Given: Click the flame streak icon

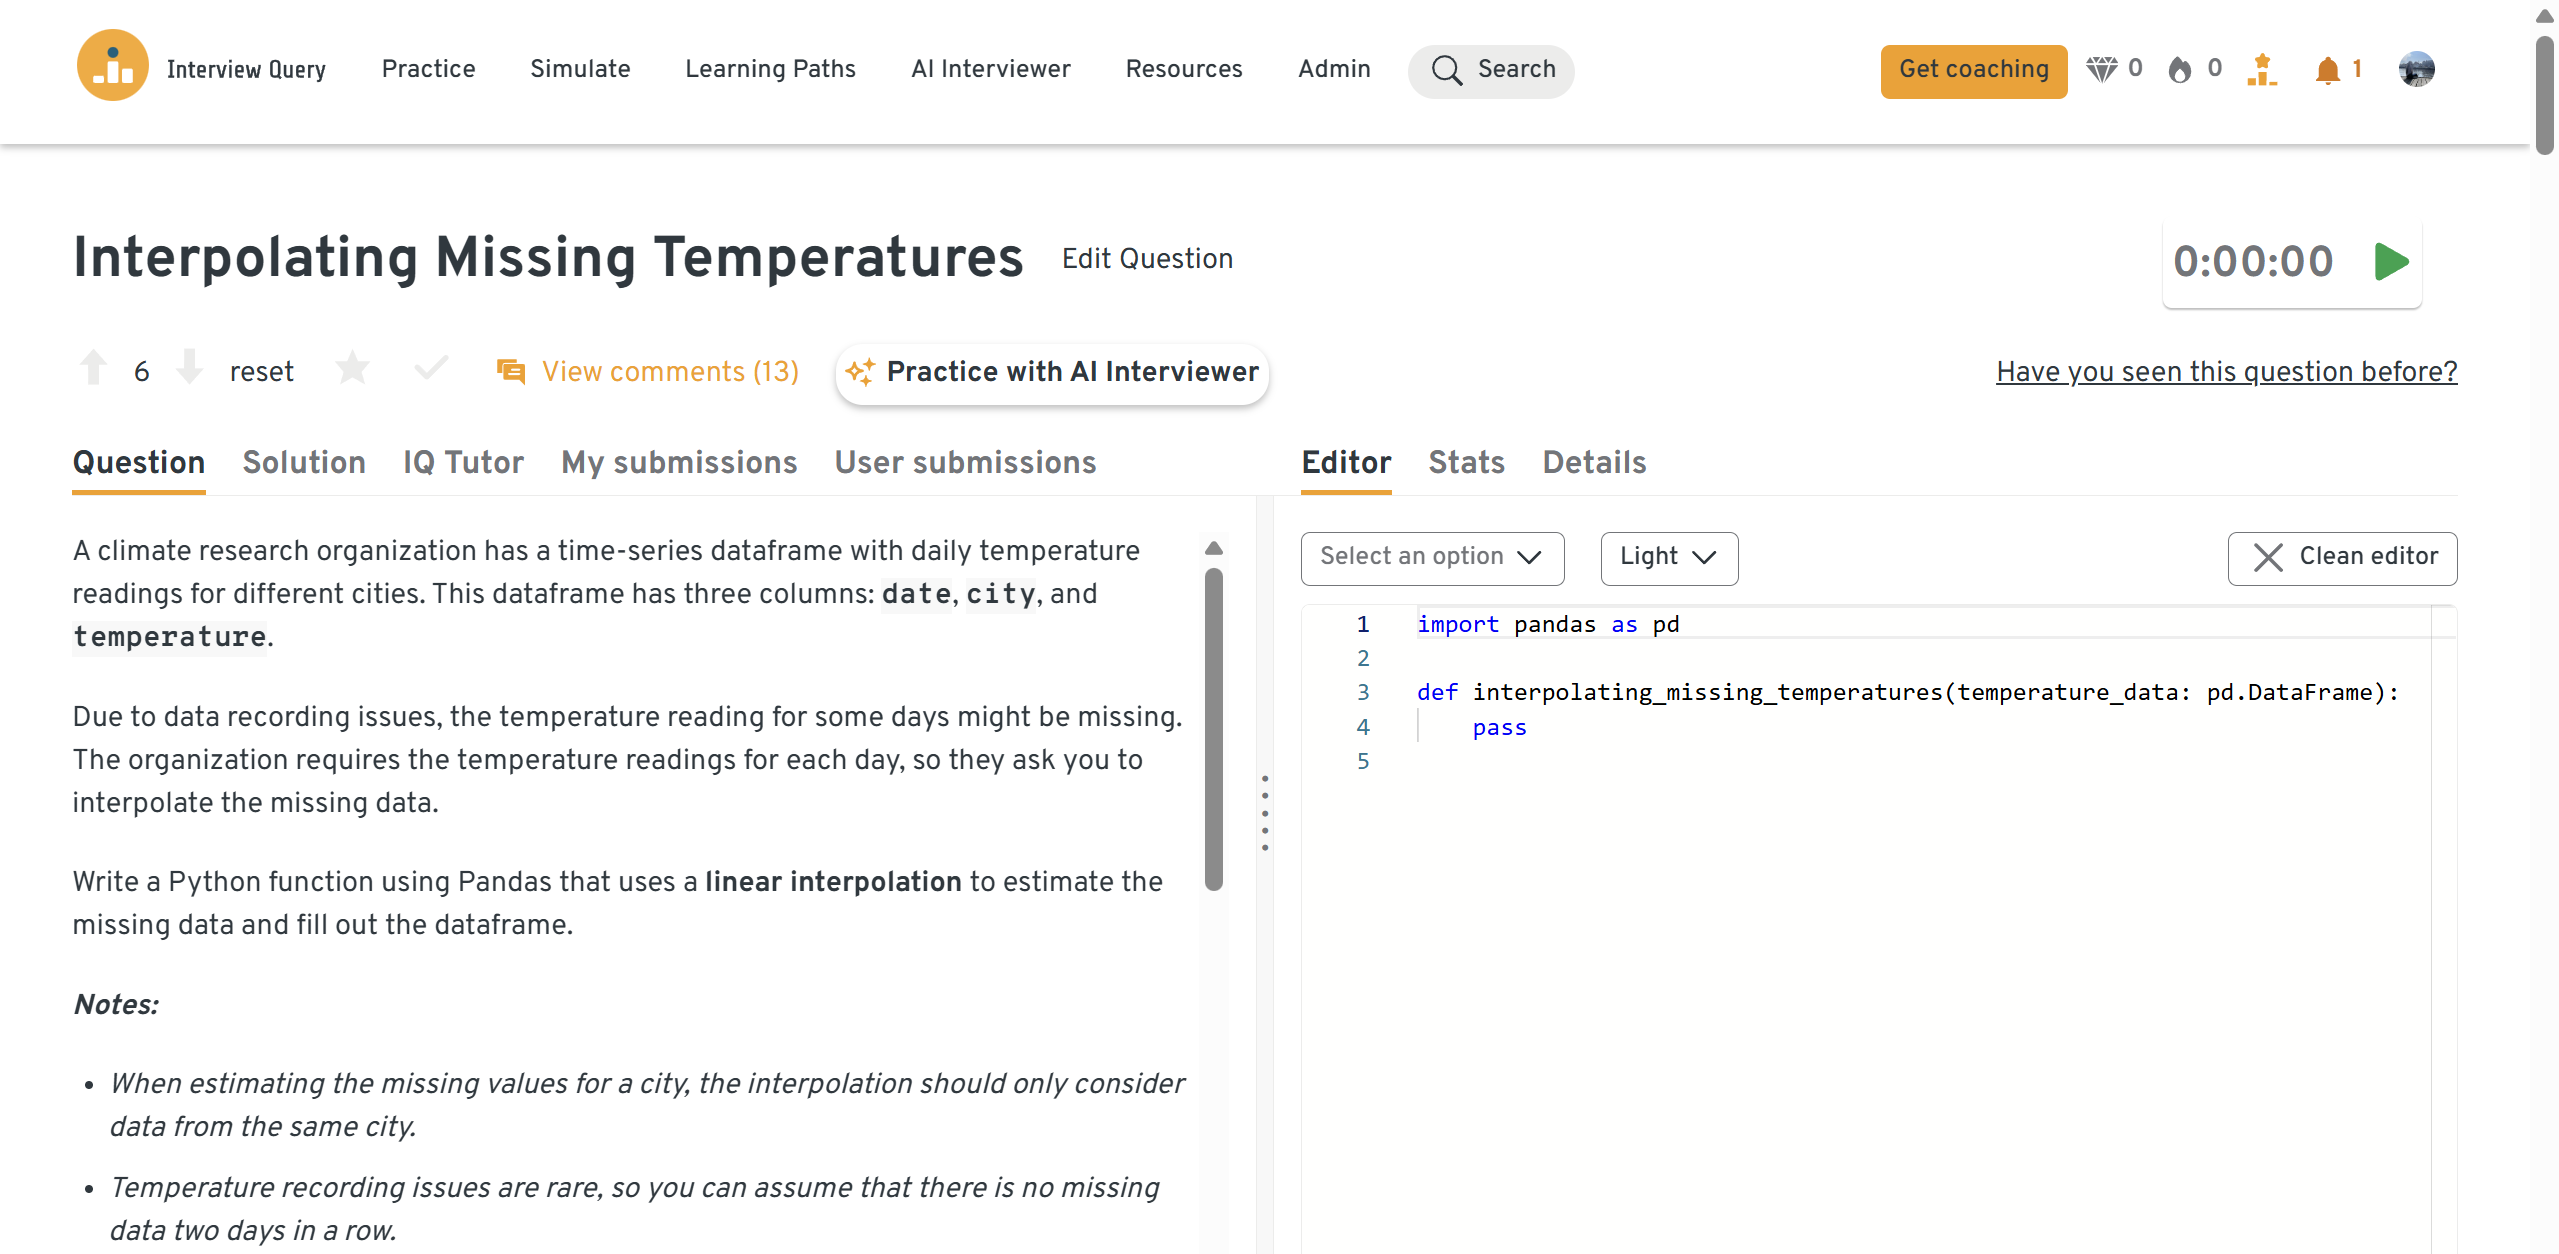Looking at the screenshot, I should point(2179,69).
